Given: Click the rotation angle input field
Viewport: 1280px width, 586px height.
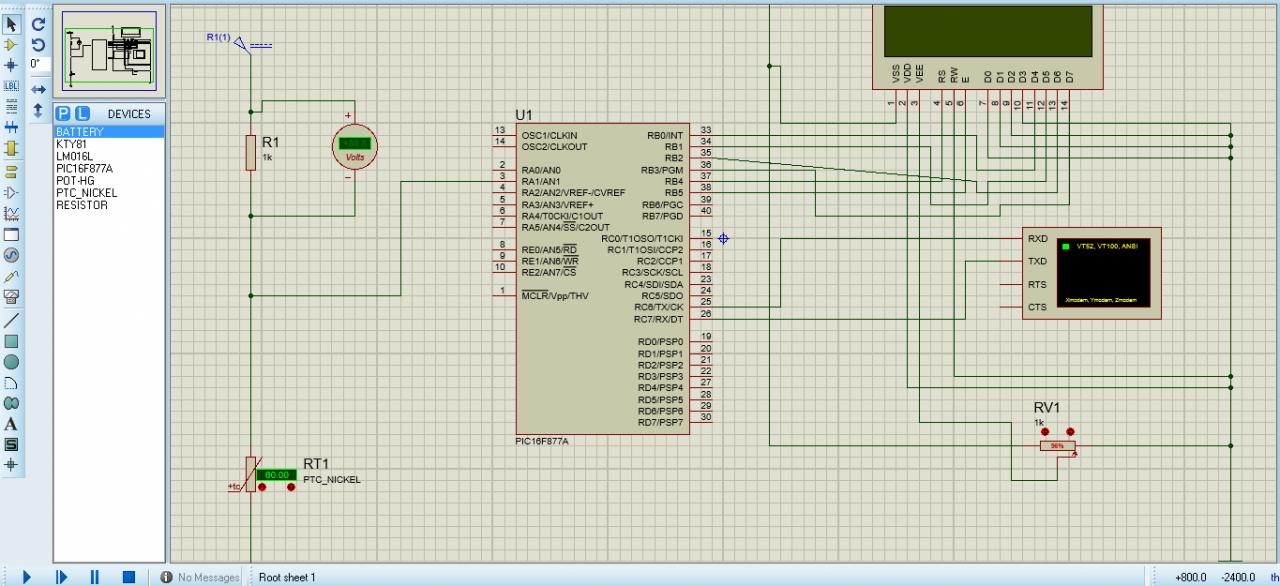Looking at the screenshot, I should tap(40, 64).
